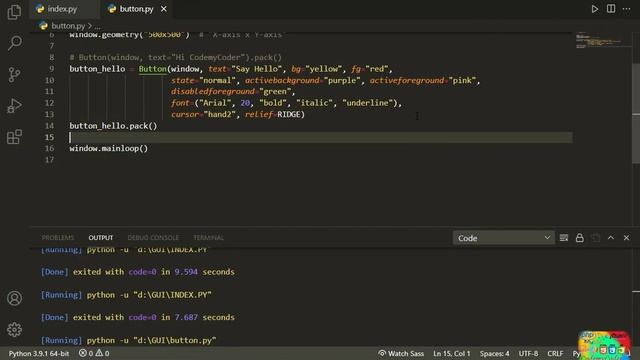Click the CRLF line ending selector
640x360 pixels.
pos(555,353)
